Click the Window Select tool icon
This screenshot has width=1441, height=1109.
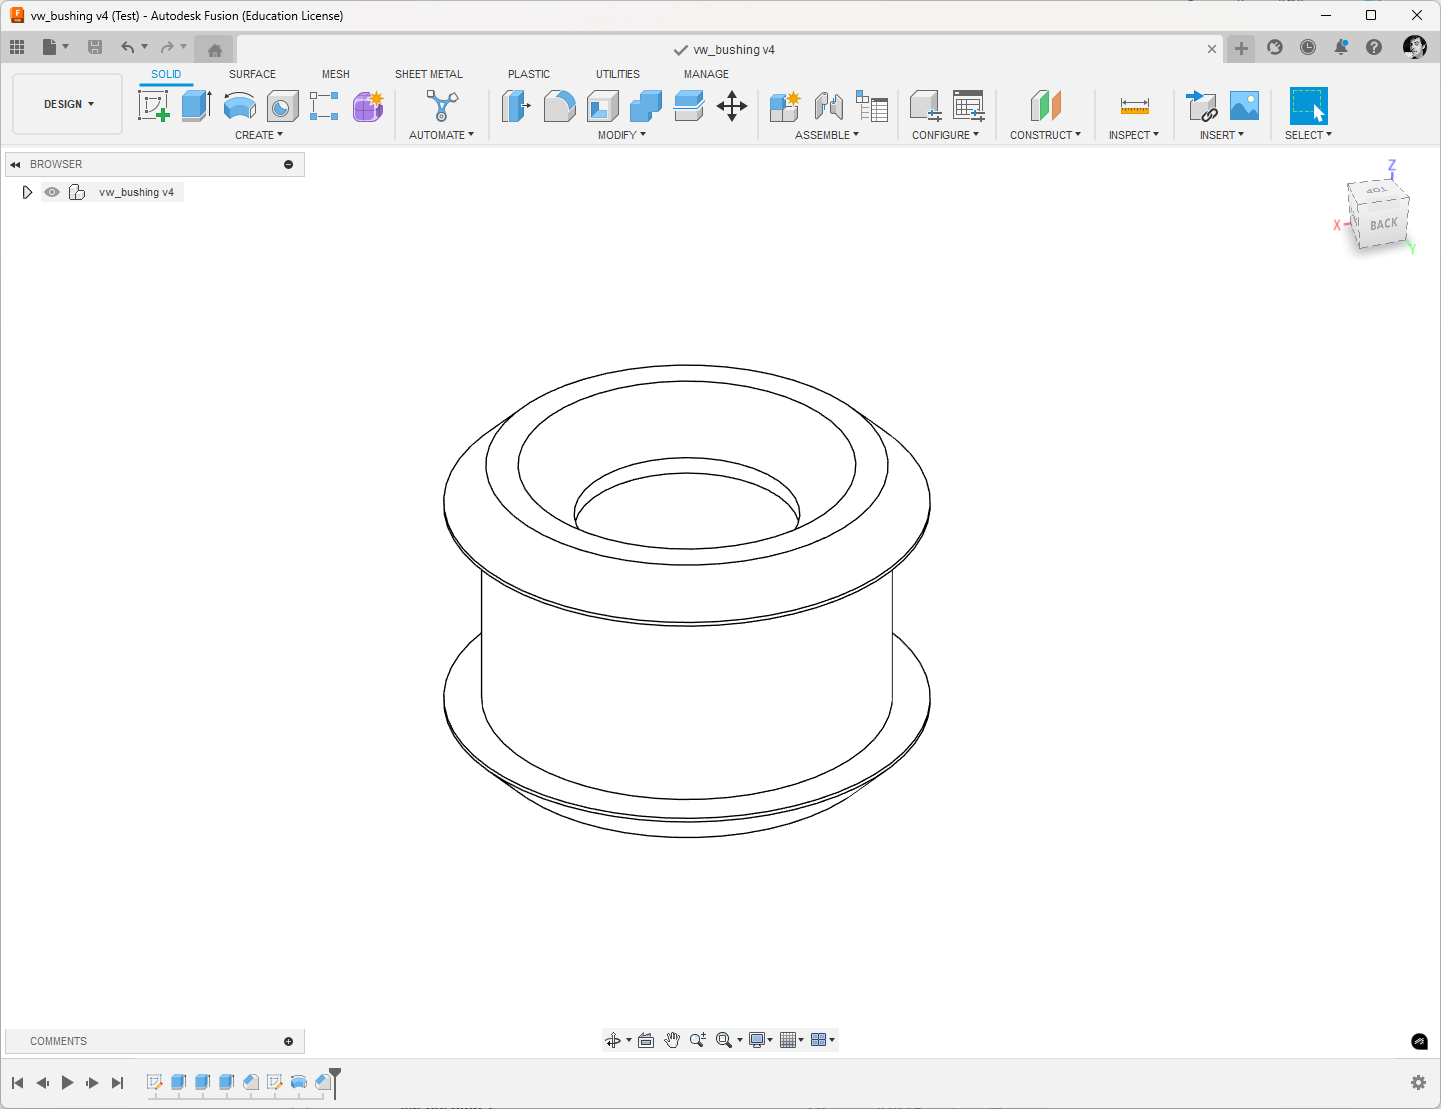click(1308, 106)
